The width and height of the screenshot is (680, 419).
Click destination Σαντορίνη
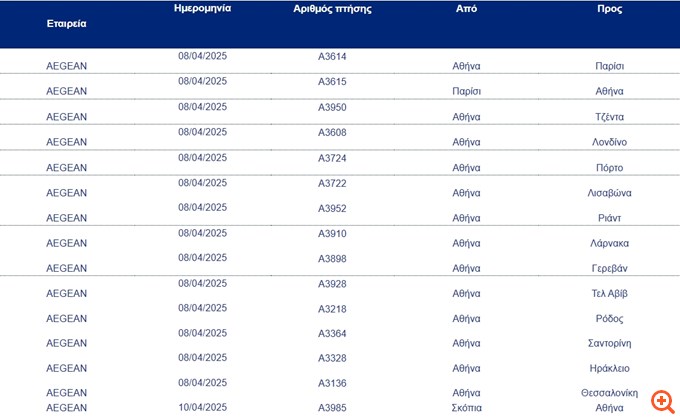pos(609,344)
